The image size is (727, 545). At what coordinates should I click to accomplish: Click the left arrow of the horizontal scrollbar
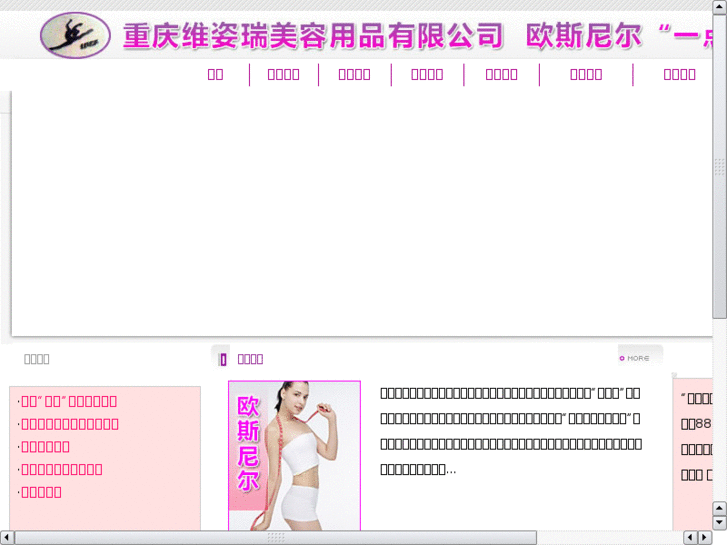(x=7, y=538)
